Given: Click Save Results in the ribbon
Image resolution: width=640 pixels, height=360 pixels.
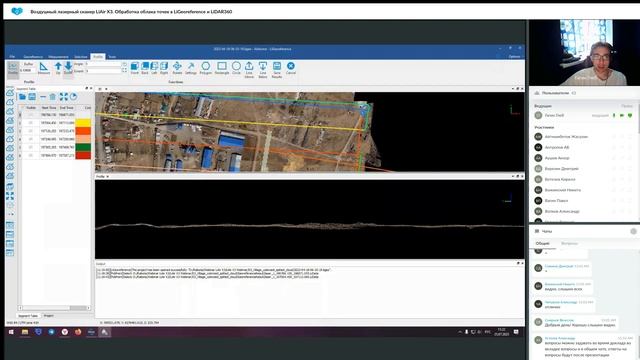Looking at the screenshot, I should tap(277, 70).
